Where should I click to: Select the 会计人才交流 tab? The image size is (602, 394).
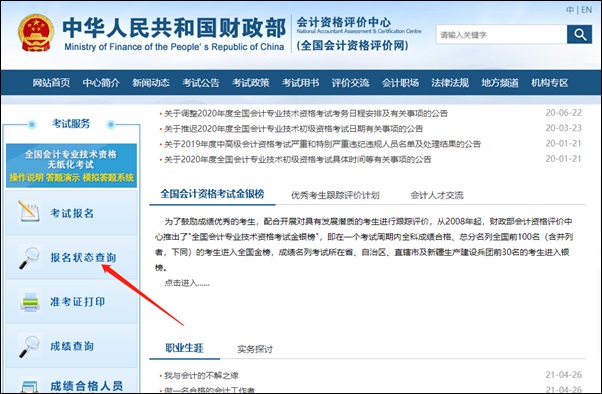click(437, 195)
